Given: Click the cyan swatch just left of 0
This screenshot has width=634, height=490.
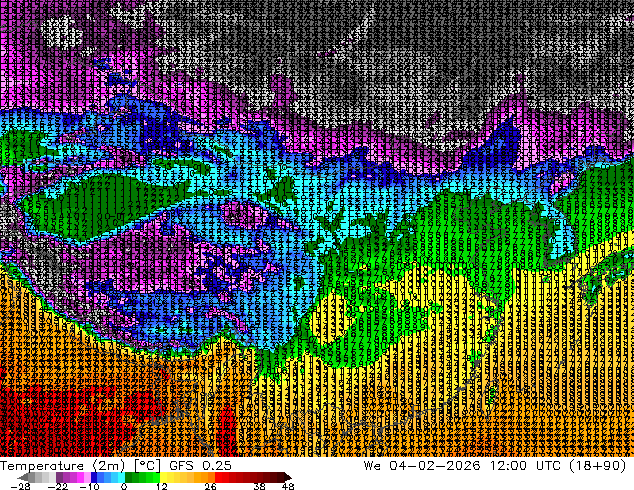Looking at the screenshot, I should (121, 477).
